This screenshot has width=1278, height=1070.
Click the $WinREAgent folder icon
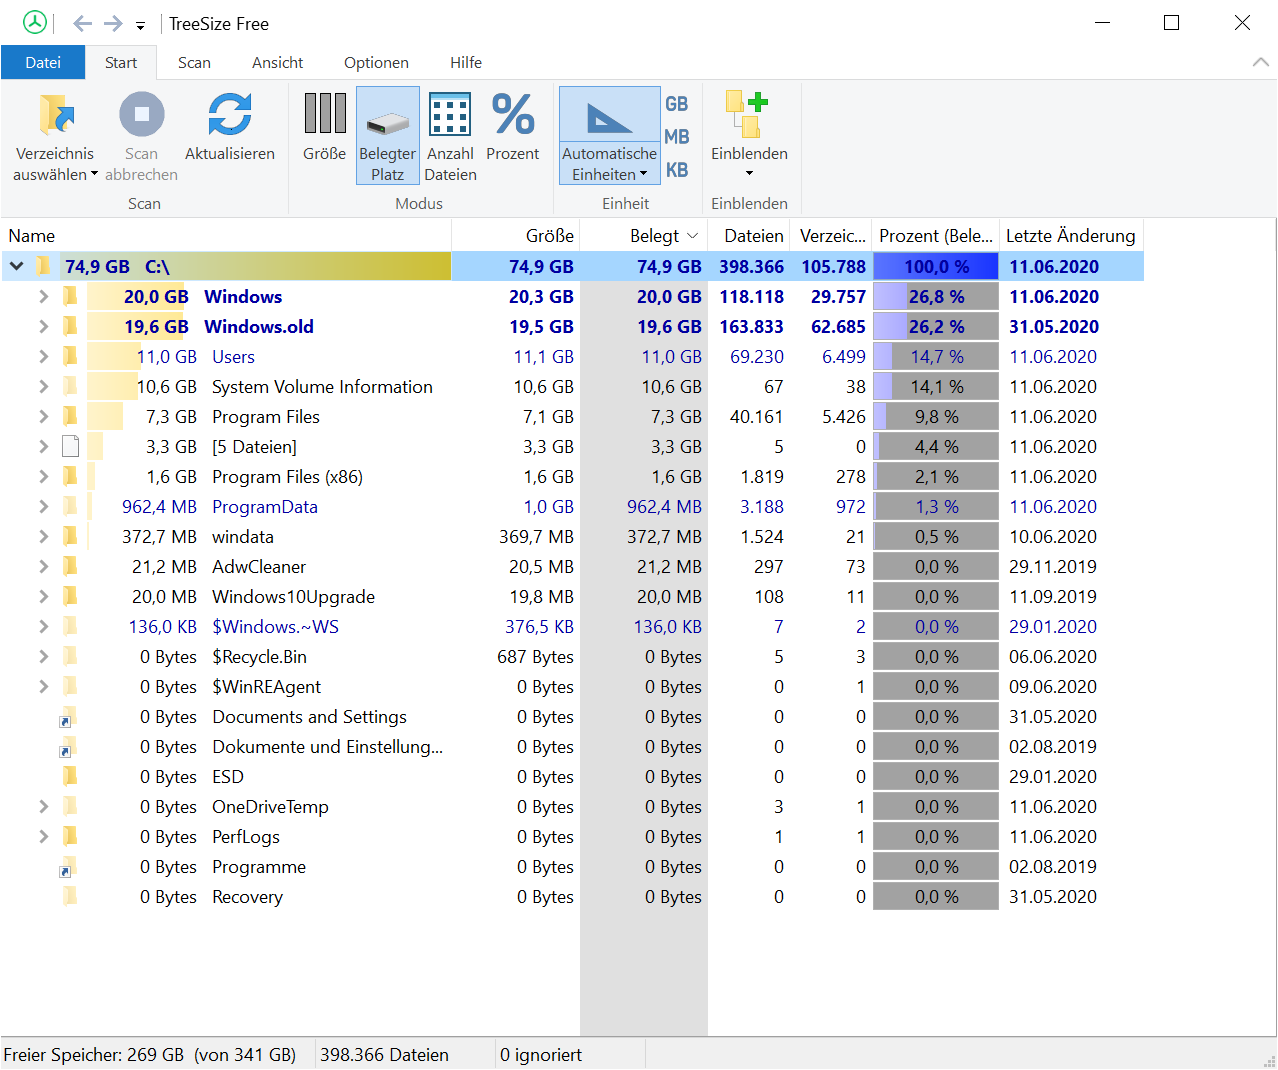70,686
